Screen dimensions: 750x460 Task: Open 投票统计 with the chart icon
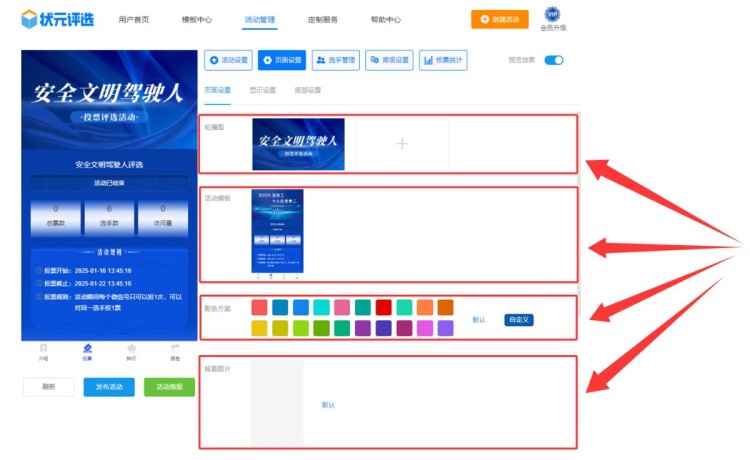tap(443, 60)
